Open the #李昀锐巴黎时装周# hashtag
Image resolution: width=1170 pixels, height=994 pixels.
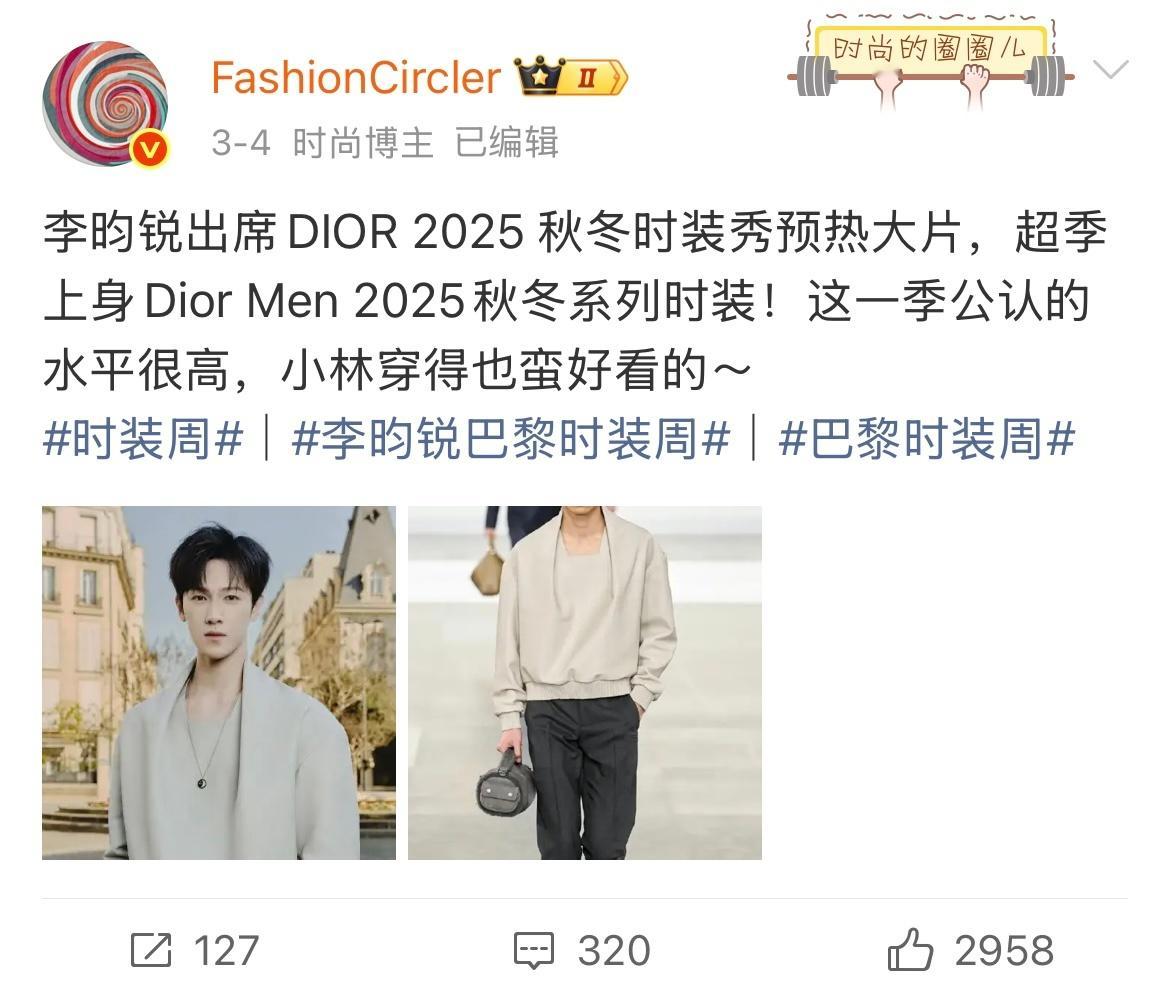[x=510, y=438]
